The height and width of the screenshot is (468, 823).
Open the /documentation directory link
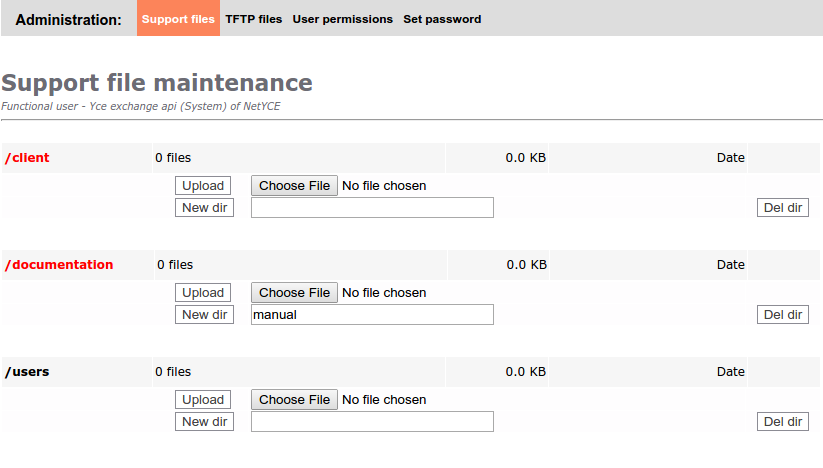59,265
